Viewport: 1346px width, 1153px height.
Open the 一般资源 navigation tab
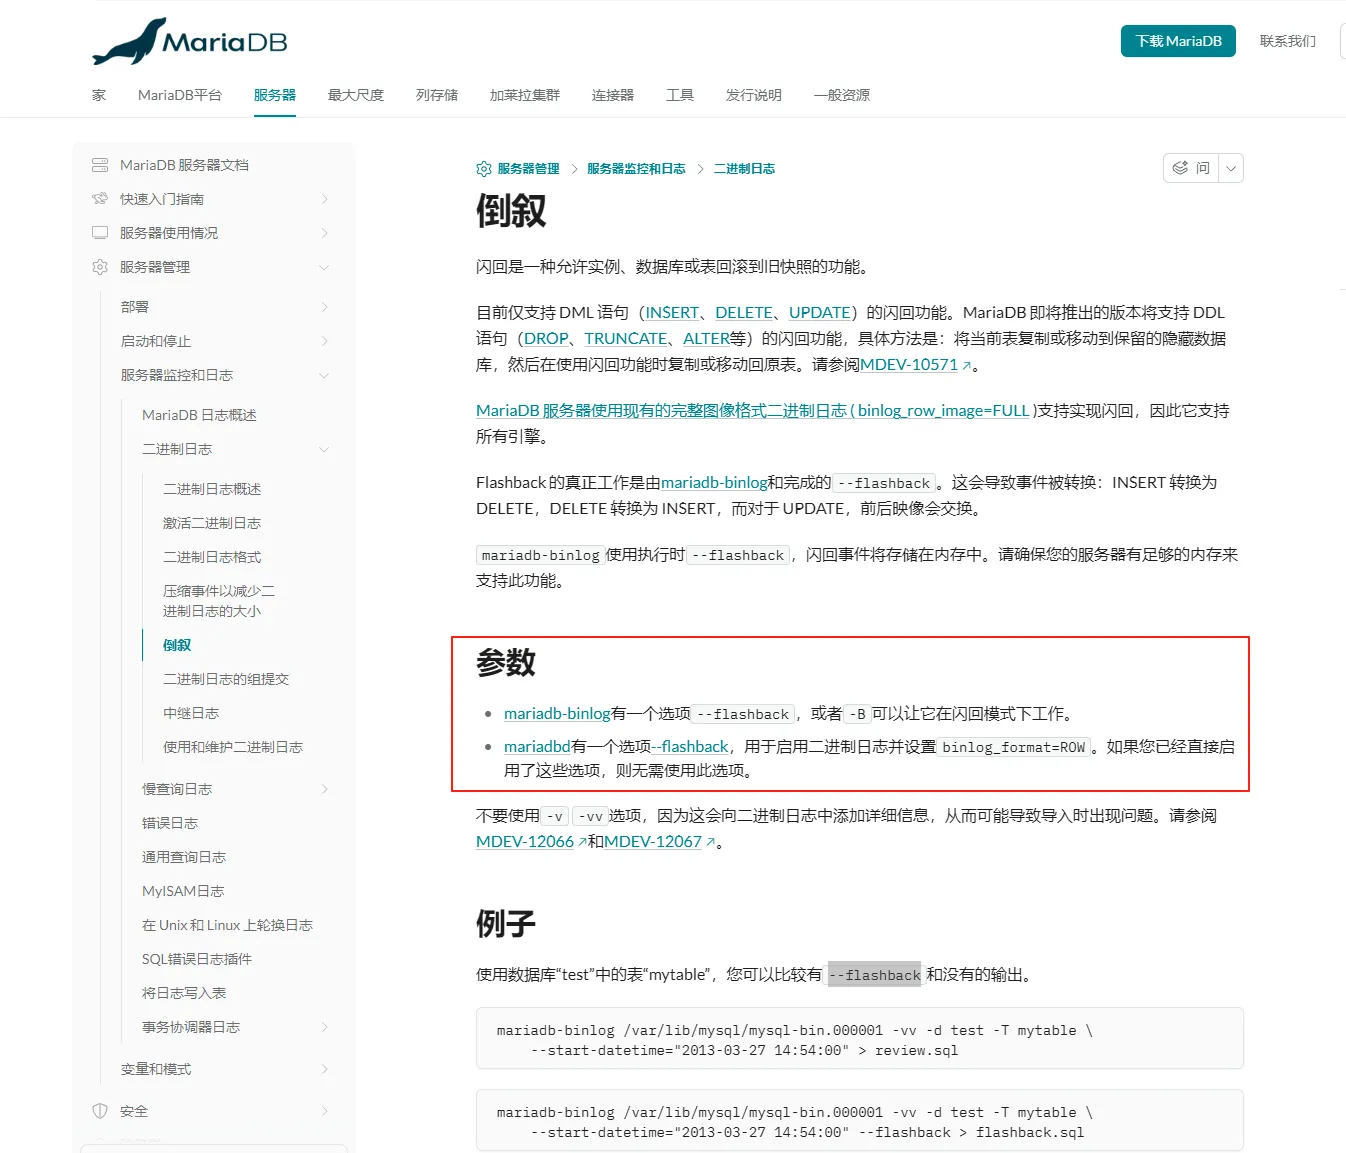tap(842, 95)
